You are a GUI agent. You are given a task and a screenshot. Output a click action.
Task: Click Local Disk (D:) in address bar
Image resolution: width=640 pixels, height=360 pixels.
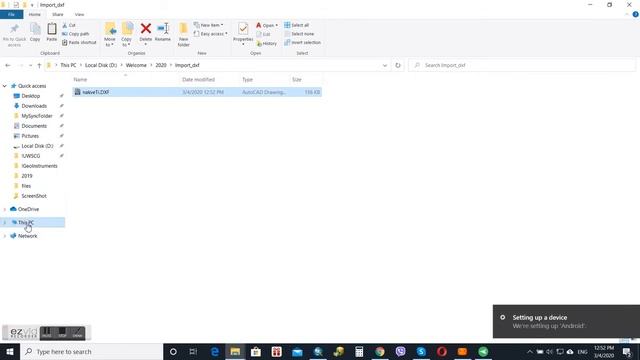click(101, 65)
